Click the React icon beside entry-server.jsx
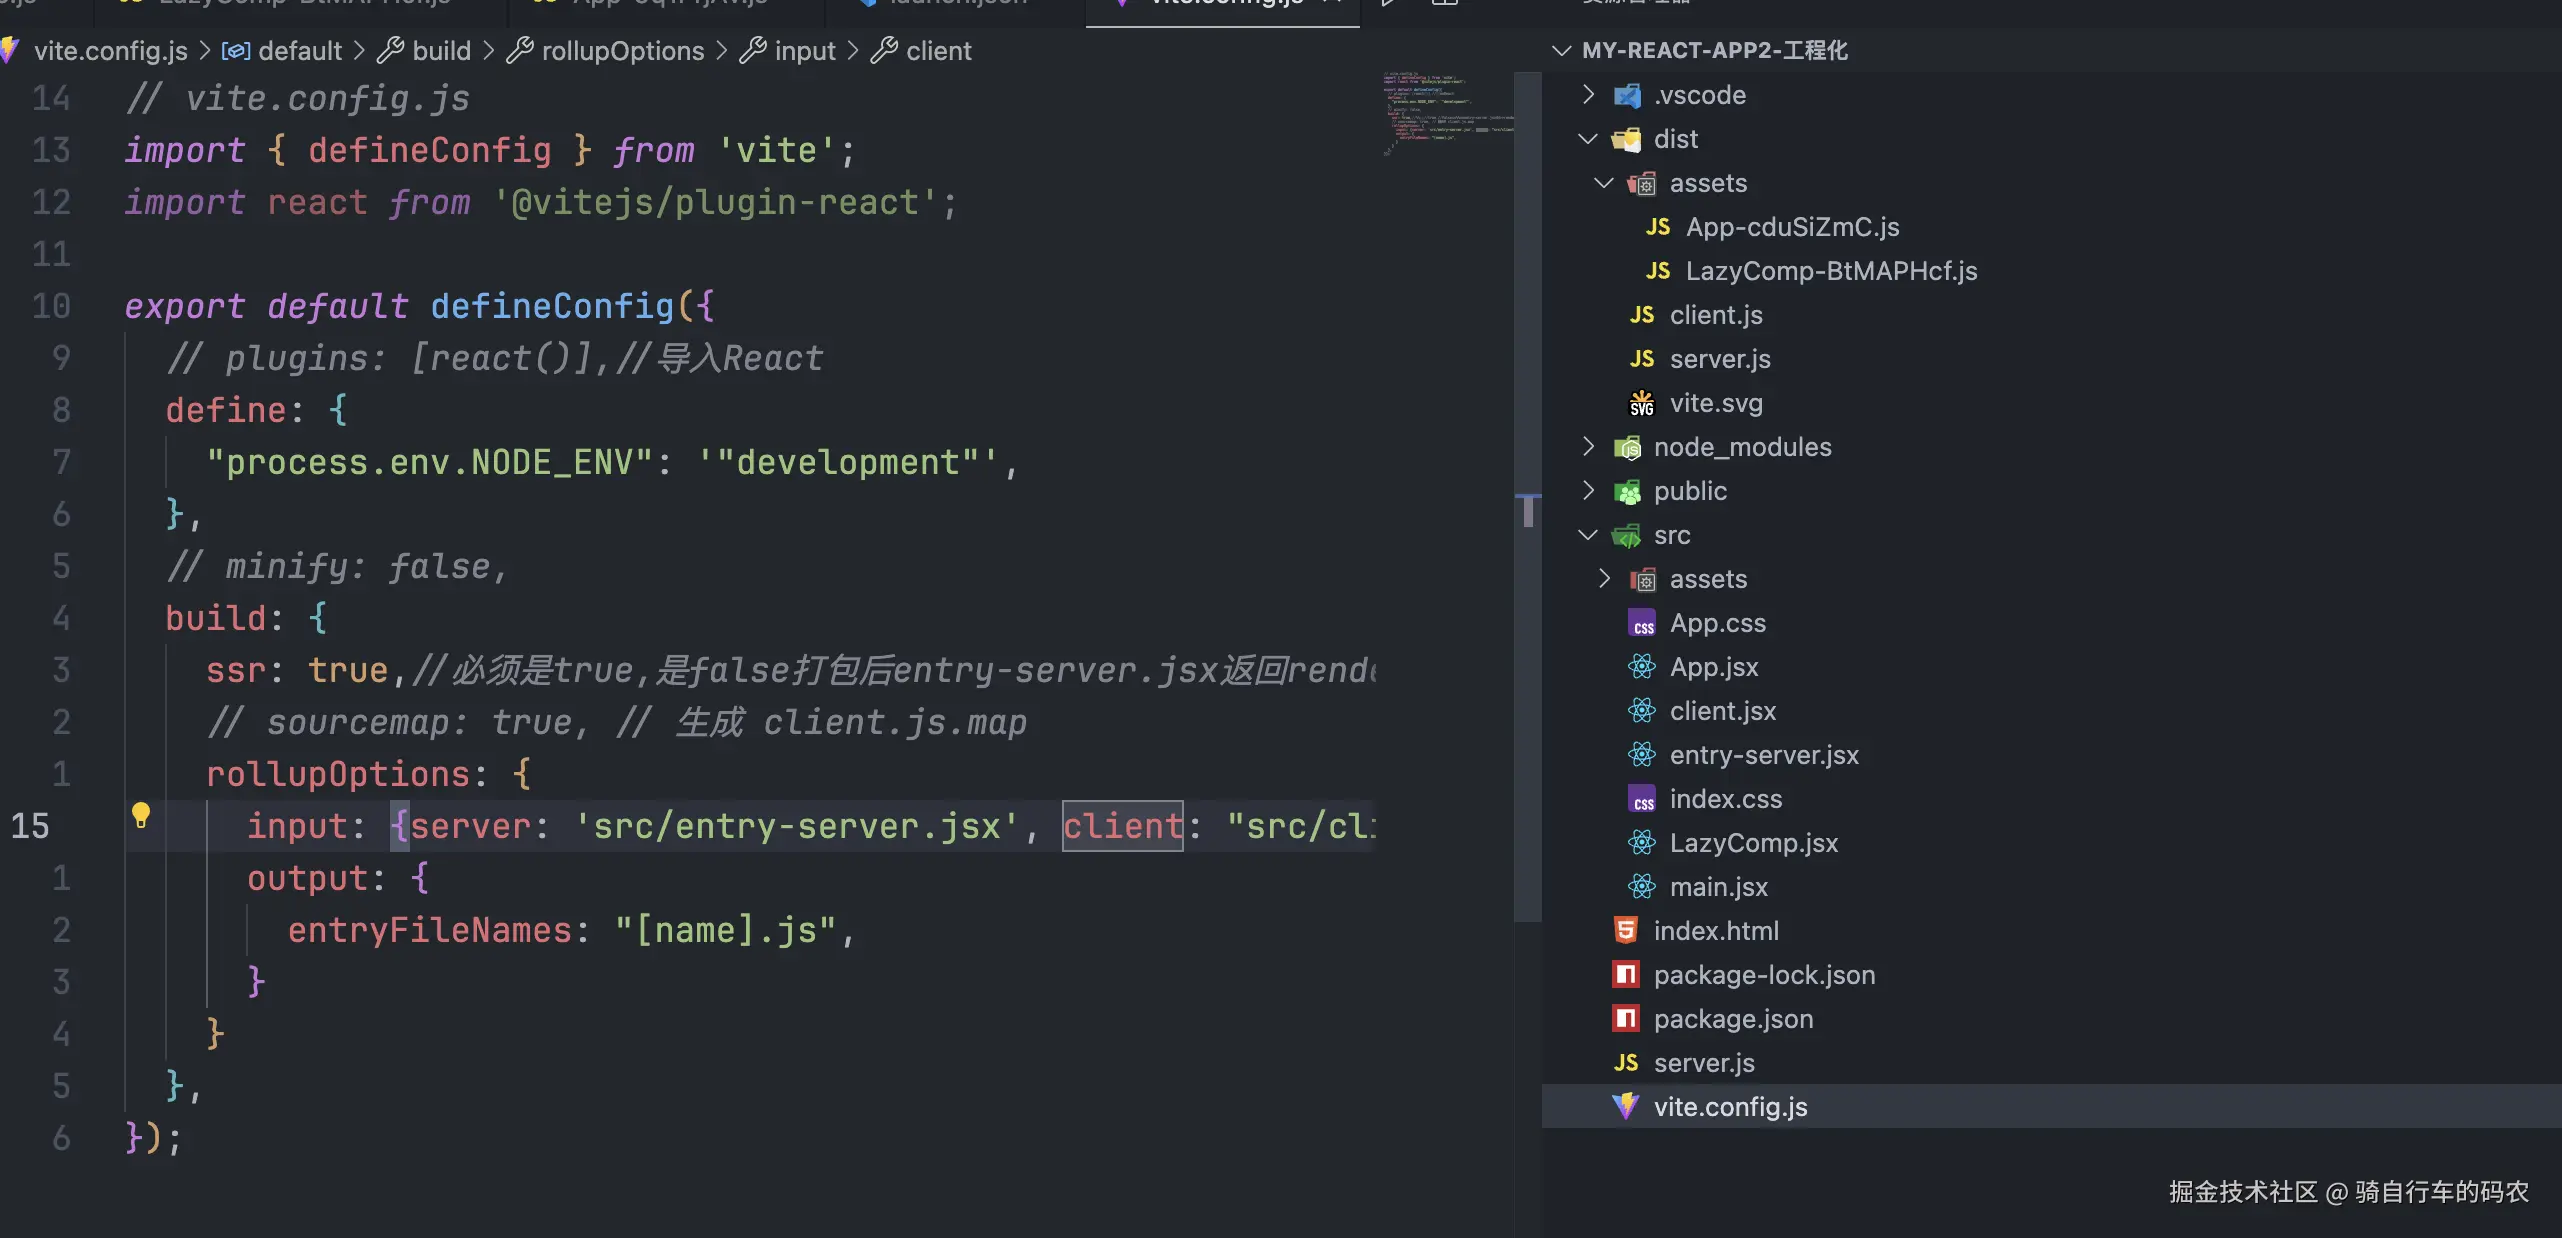 pyautogui.click(x=1641, y=754)
